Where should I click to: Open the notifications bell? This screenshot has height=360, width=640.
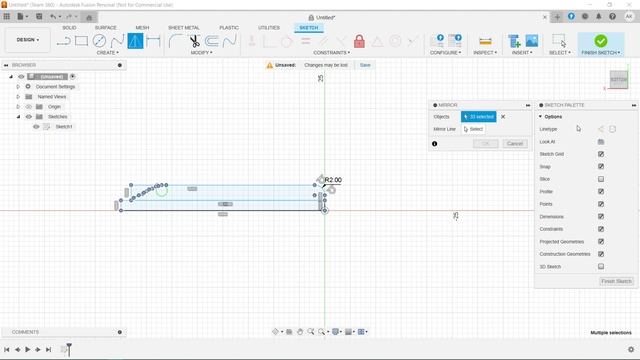[x=598, y=16]
